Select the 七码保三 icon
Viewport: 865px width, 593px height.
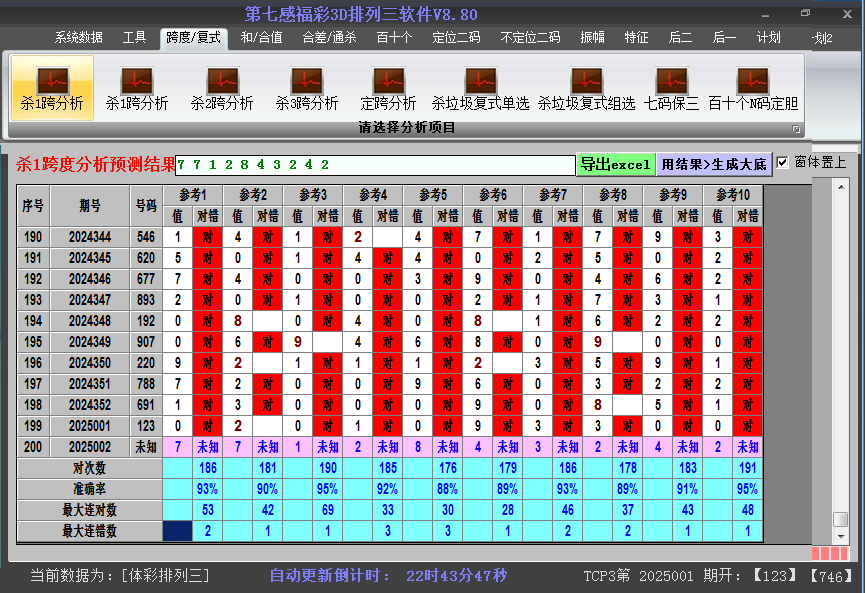(x=671, y=88)
